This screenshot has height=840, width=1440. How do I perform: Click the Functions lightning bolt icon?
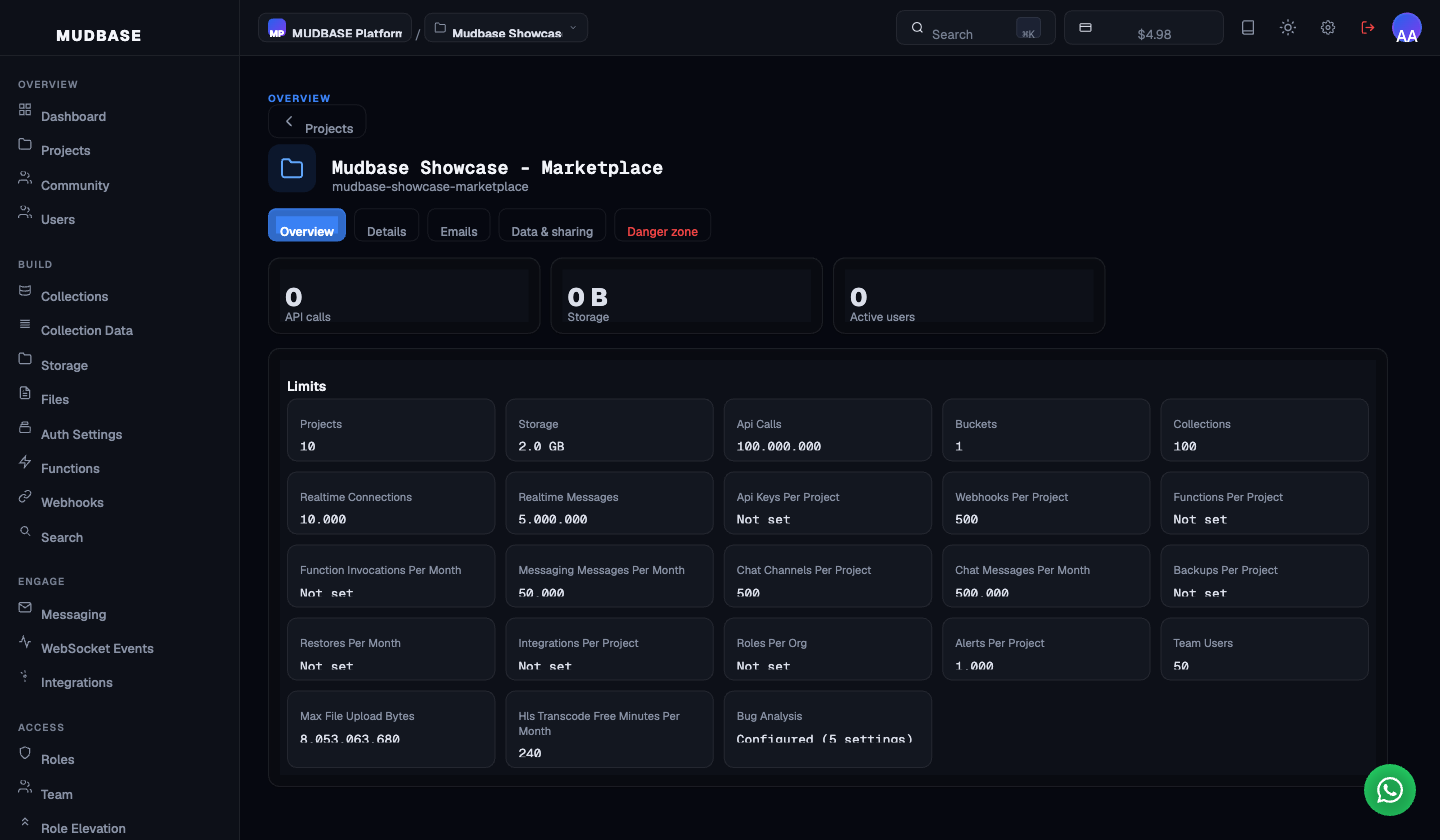pyautogui.click(x=25, y=461)
